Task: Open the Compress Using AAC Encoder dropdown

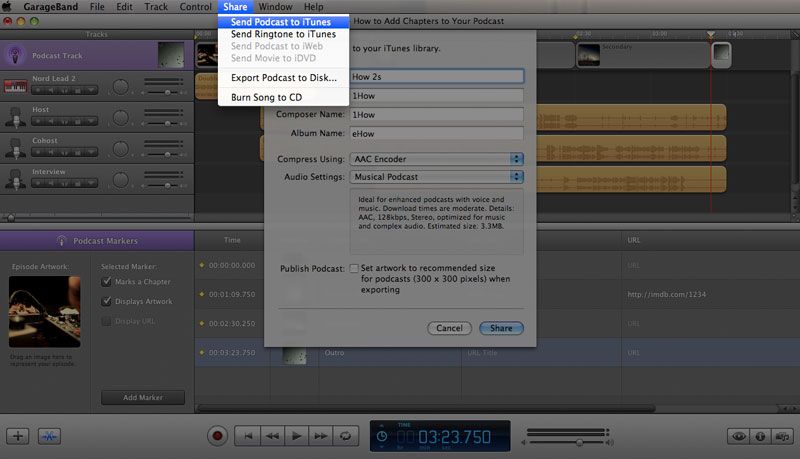Action: 437,159
